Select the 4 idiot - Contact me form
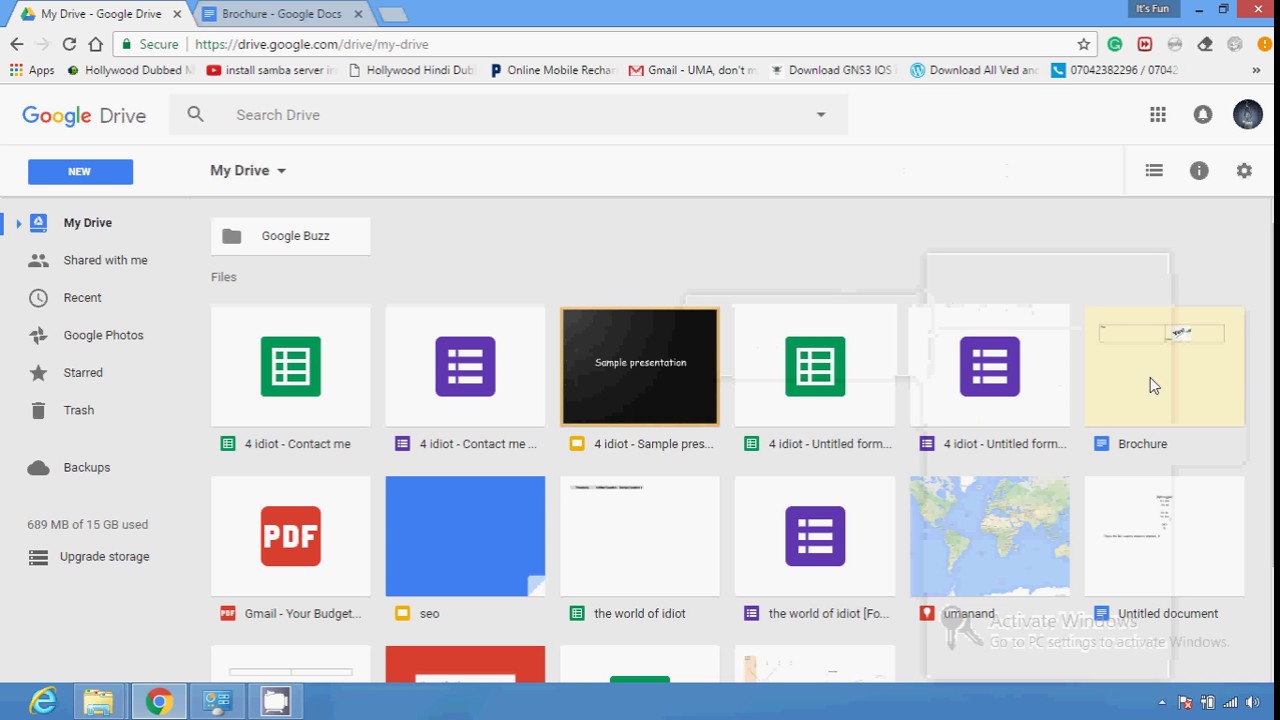Image resolution: width=1280 pixels, height=720 pixels. [465, 382]
